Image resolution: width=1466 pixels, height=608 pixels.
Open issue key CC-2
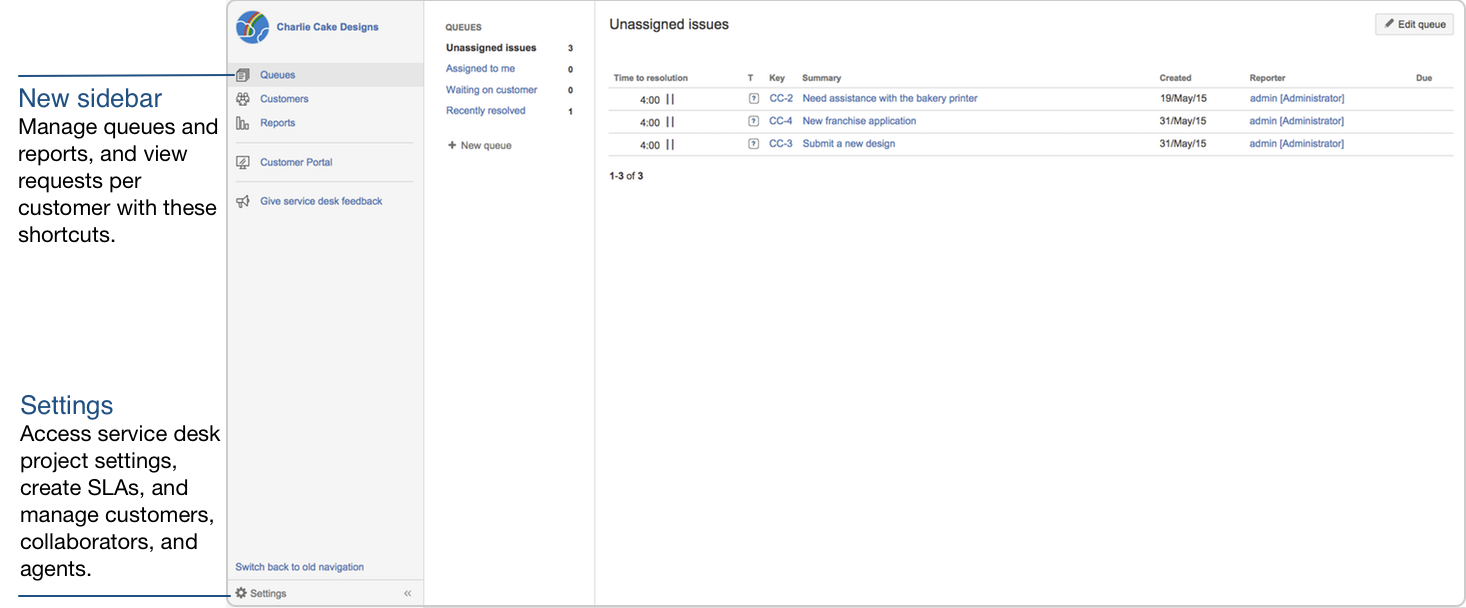[x=781, y=99]
